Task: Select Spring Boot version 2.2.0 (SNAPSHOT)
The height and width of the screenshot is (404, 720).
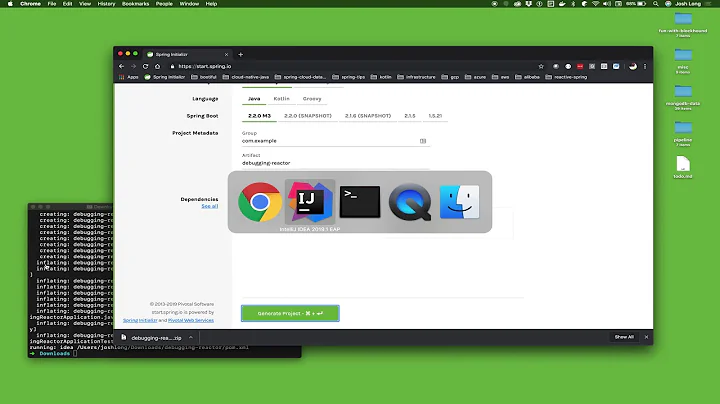Action: (307, 115)
